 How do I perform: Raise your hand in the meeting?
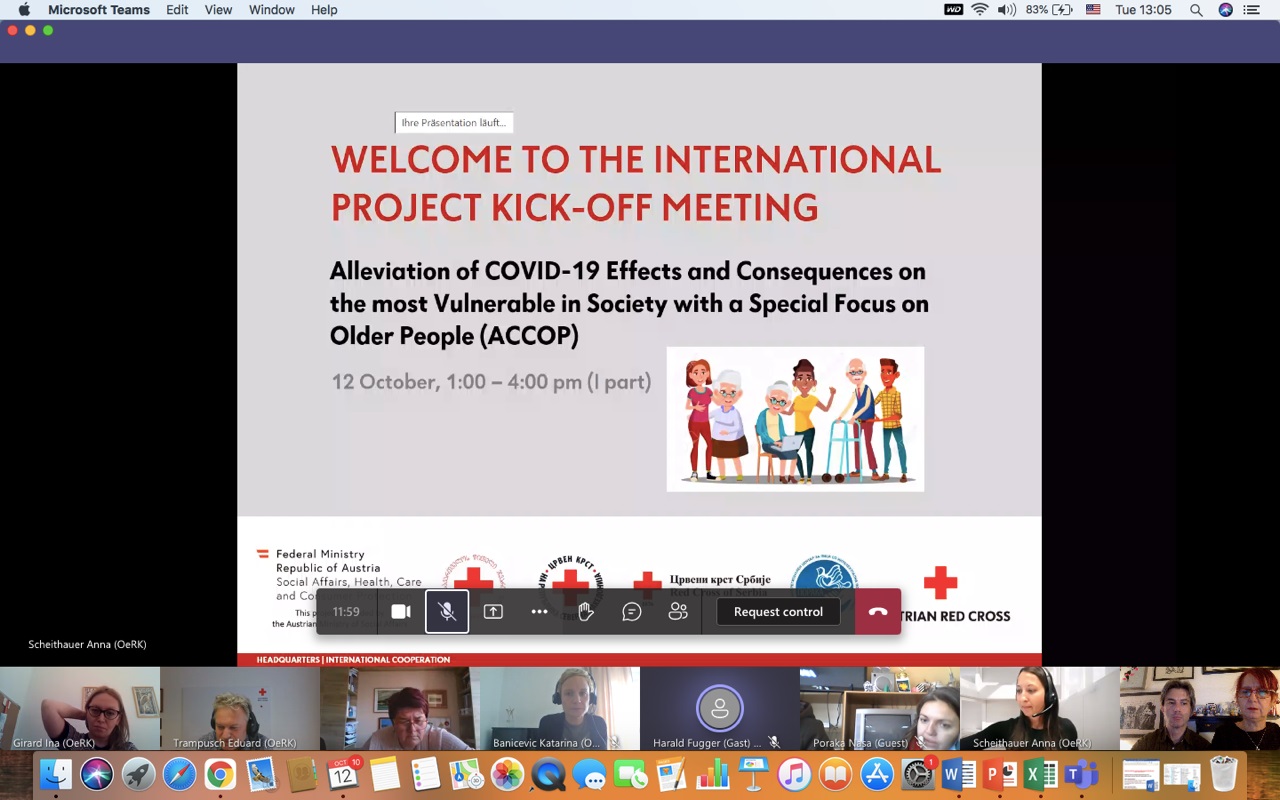586,612
